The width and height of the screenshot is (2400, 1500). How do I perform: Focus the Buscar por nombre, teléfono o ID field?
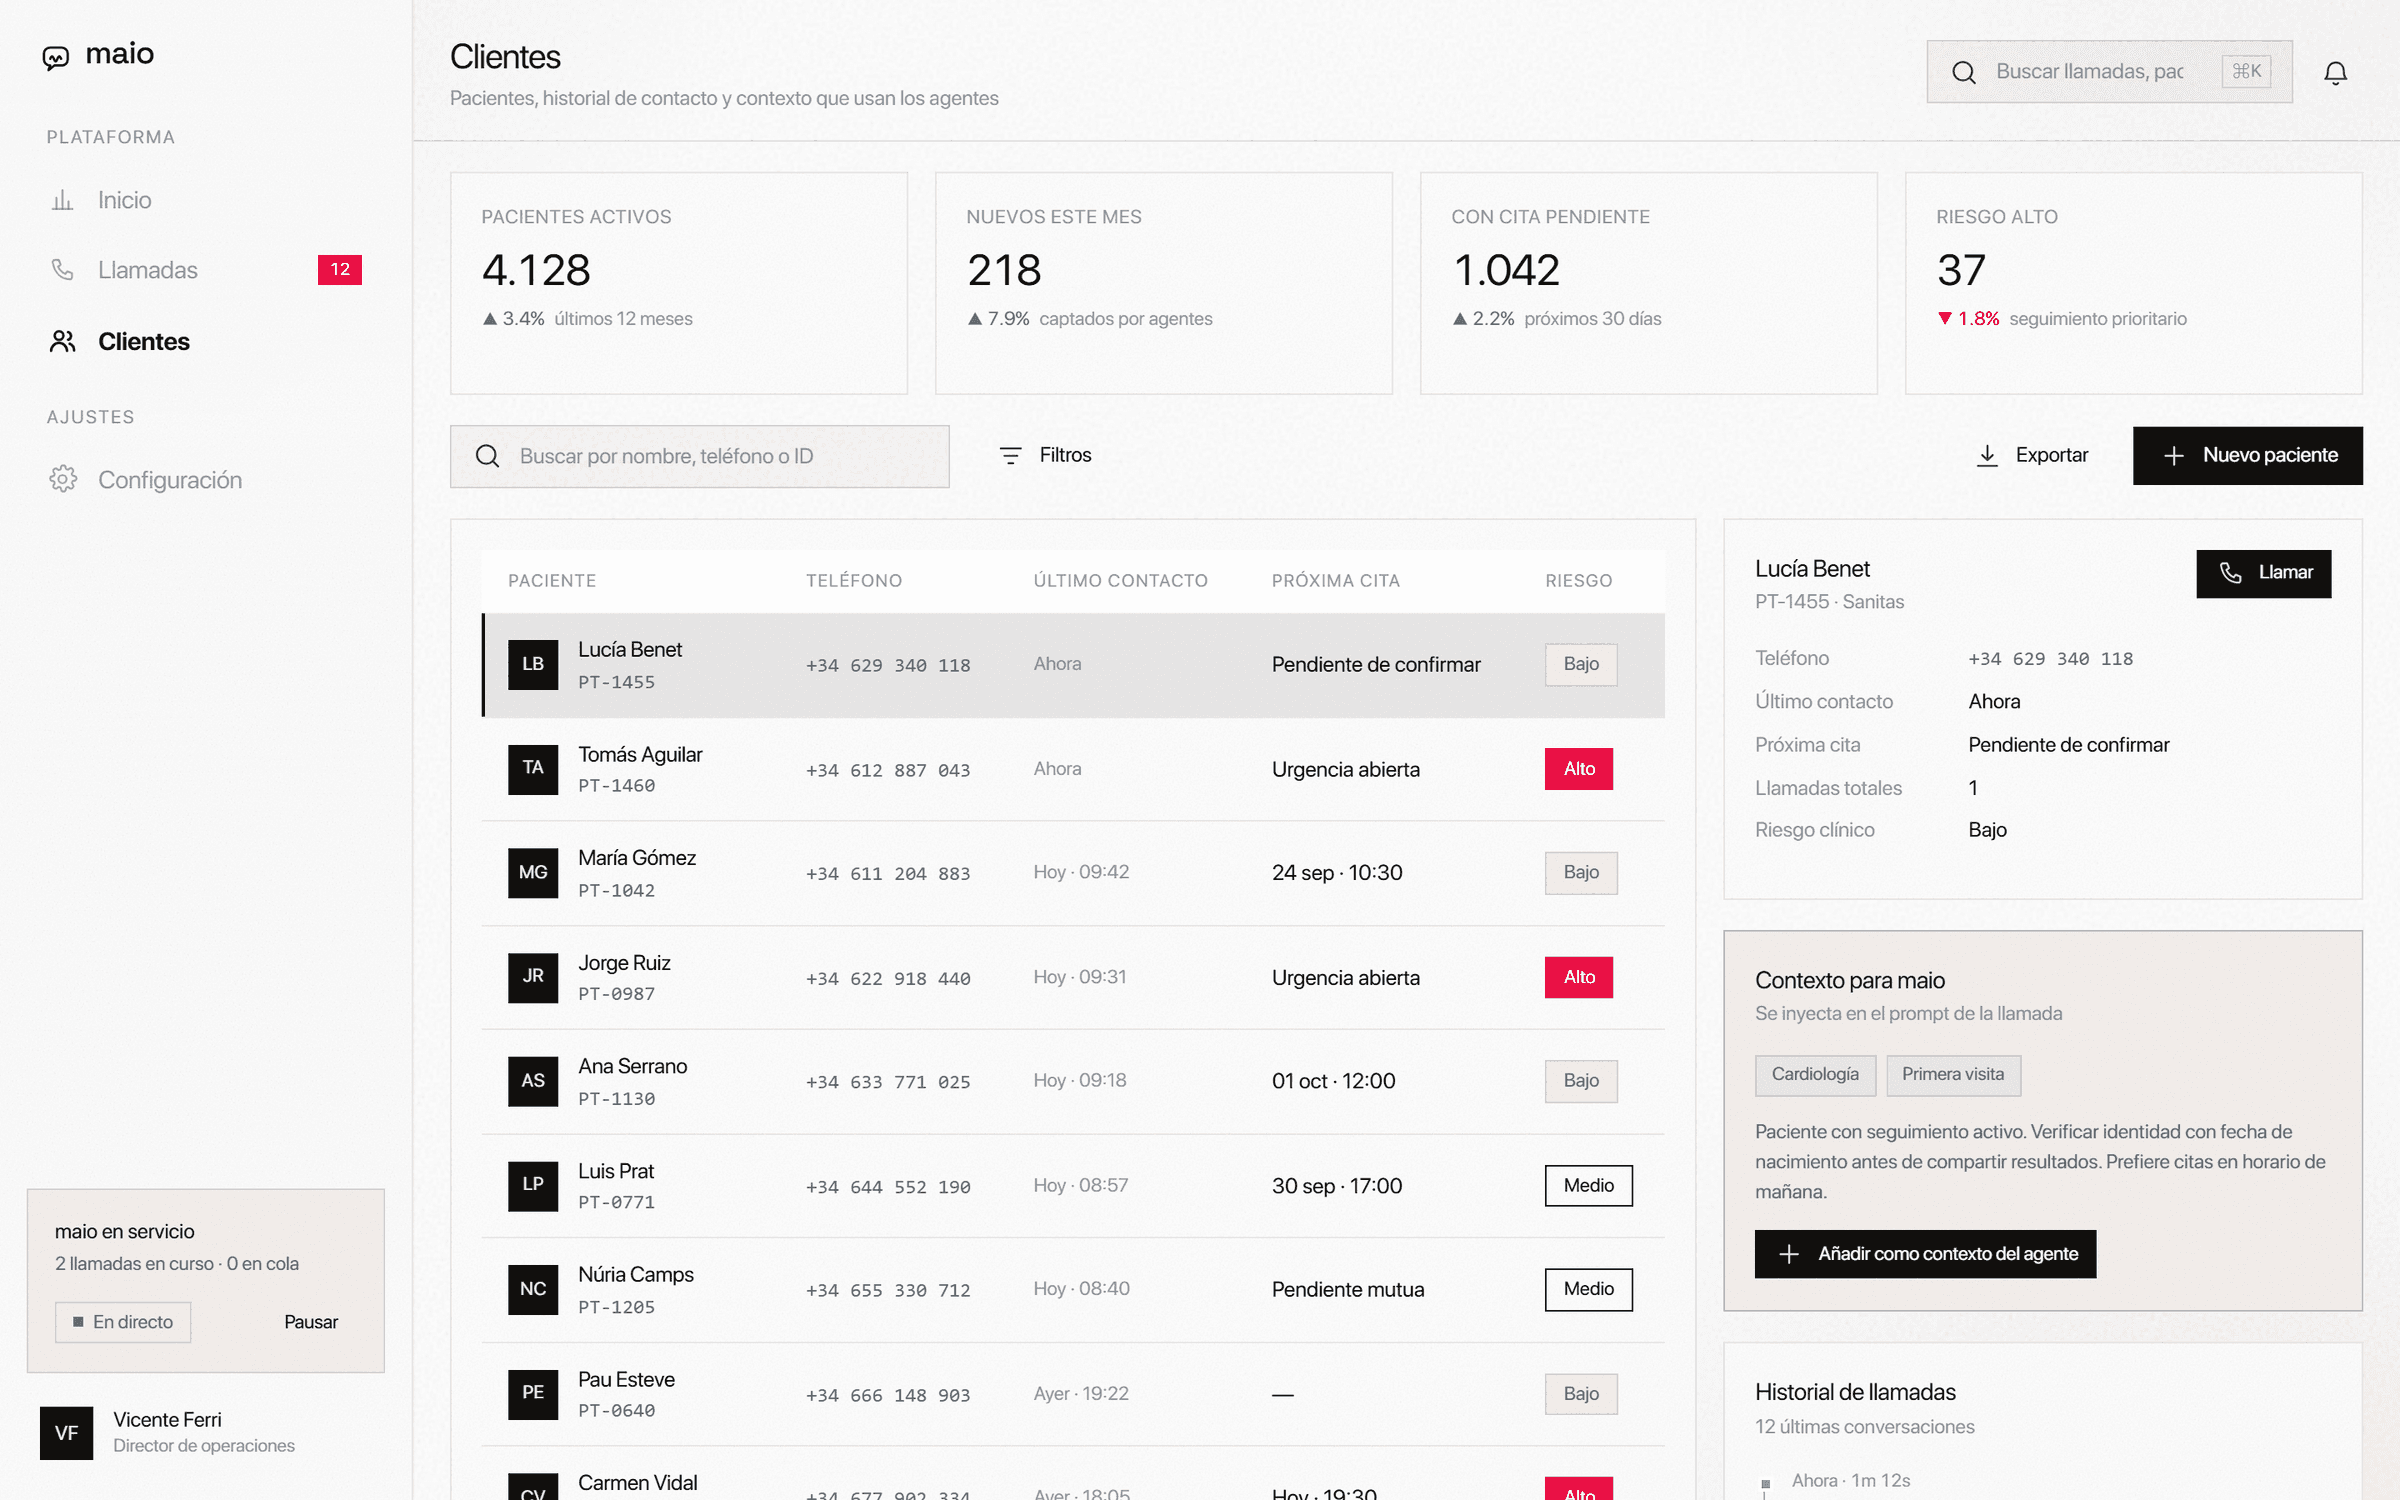coord(700,456)
